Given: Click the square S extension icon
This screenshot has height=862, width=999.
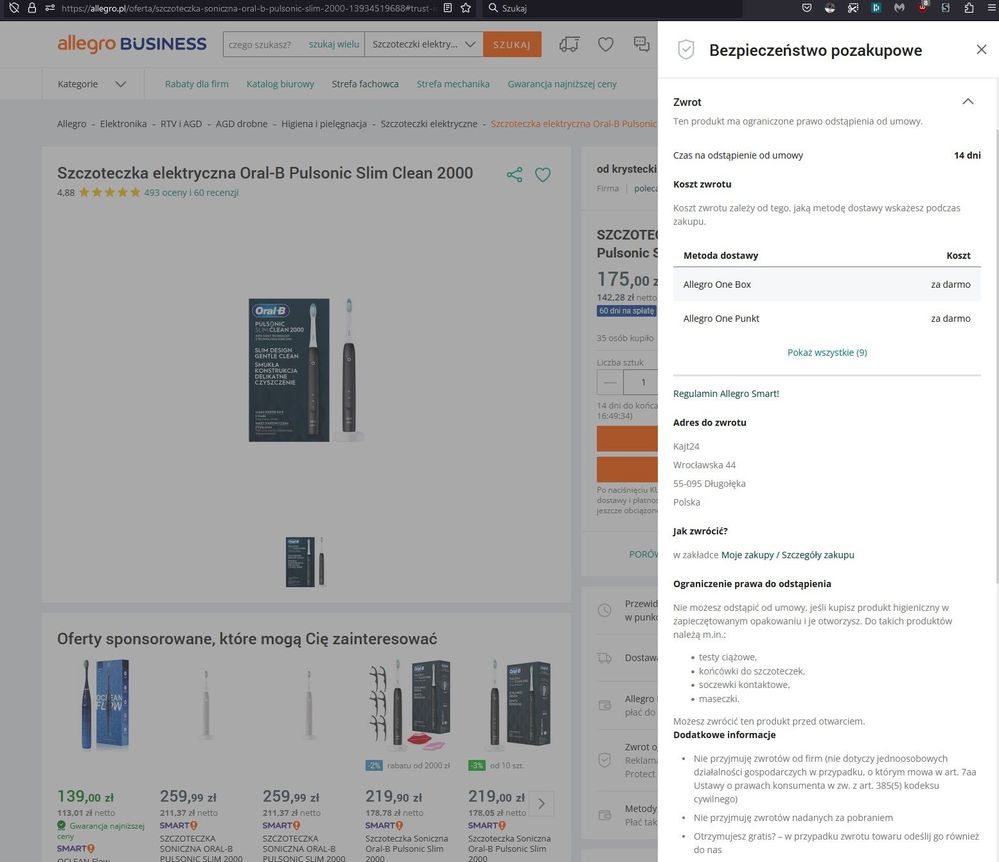Looking at the screenshot, I should tap(945, 8).
